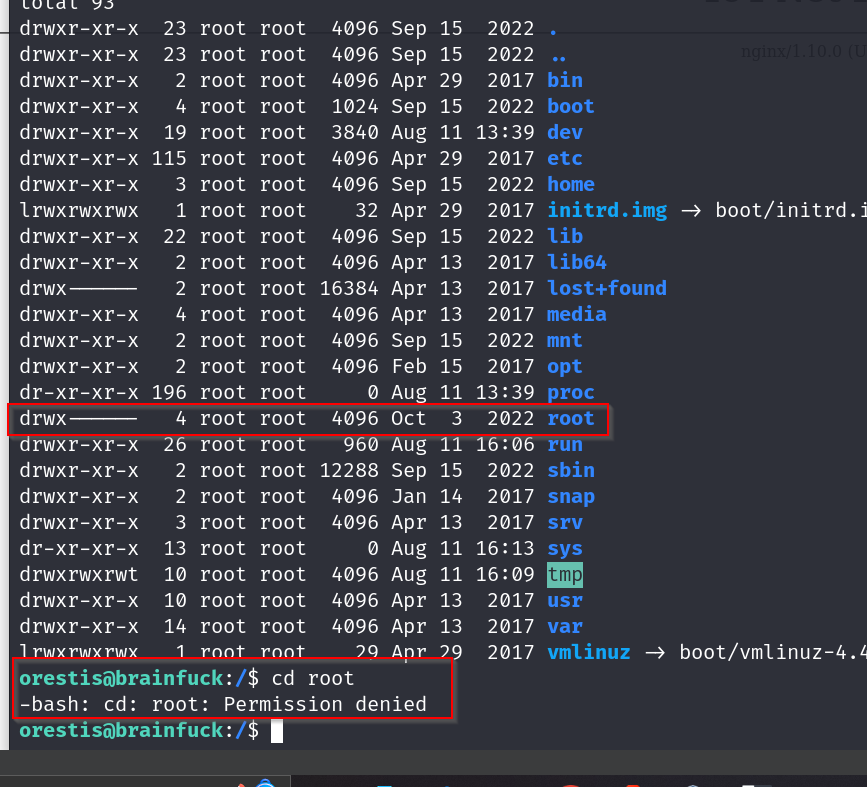The width and height of the screenshot is (867, 787).
Task: Click the sbin directory entry
Action: [571, 470]
